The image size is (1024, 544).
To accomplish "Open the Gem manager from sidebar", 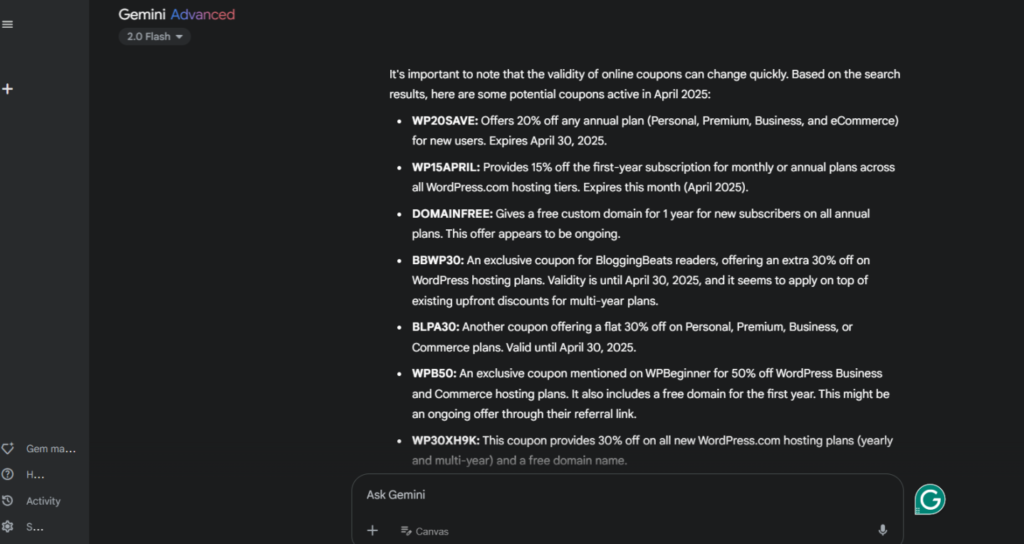I will point(38,449).
